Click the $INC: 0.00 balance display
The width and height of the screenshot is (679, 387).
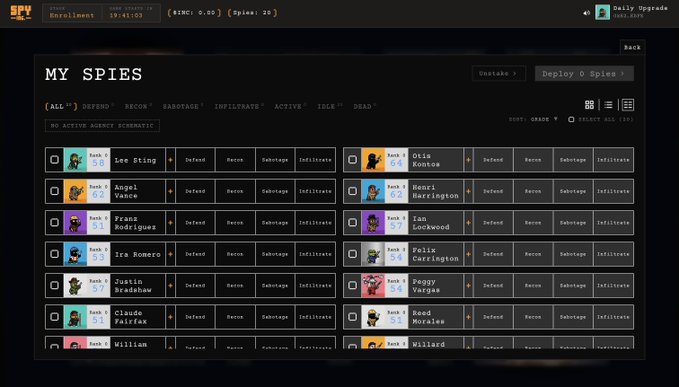(194, 13)
